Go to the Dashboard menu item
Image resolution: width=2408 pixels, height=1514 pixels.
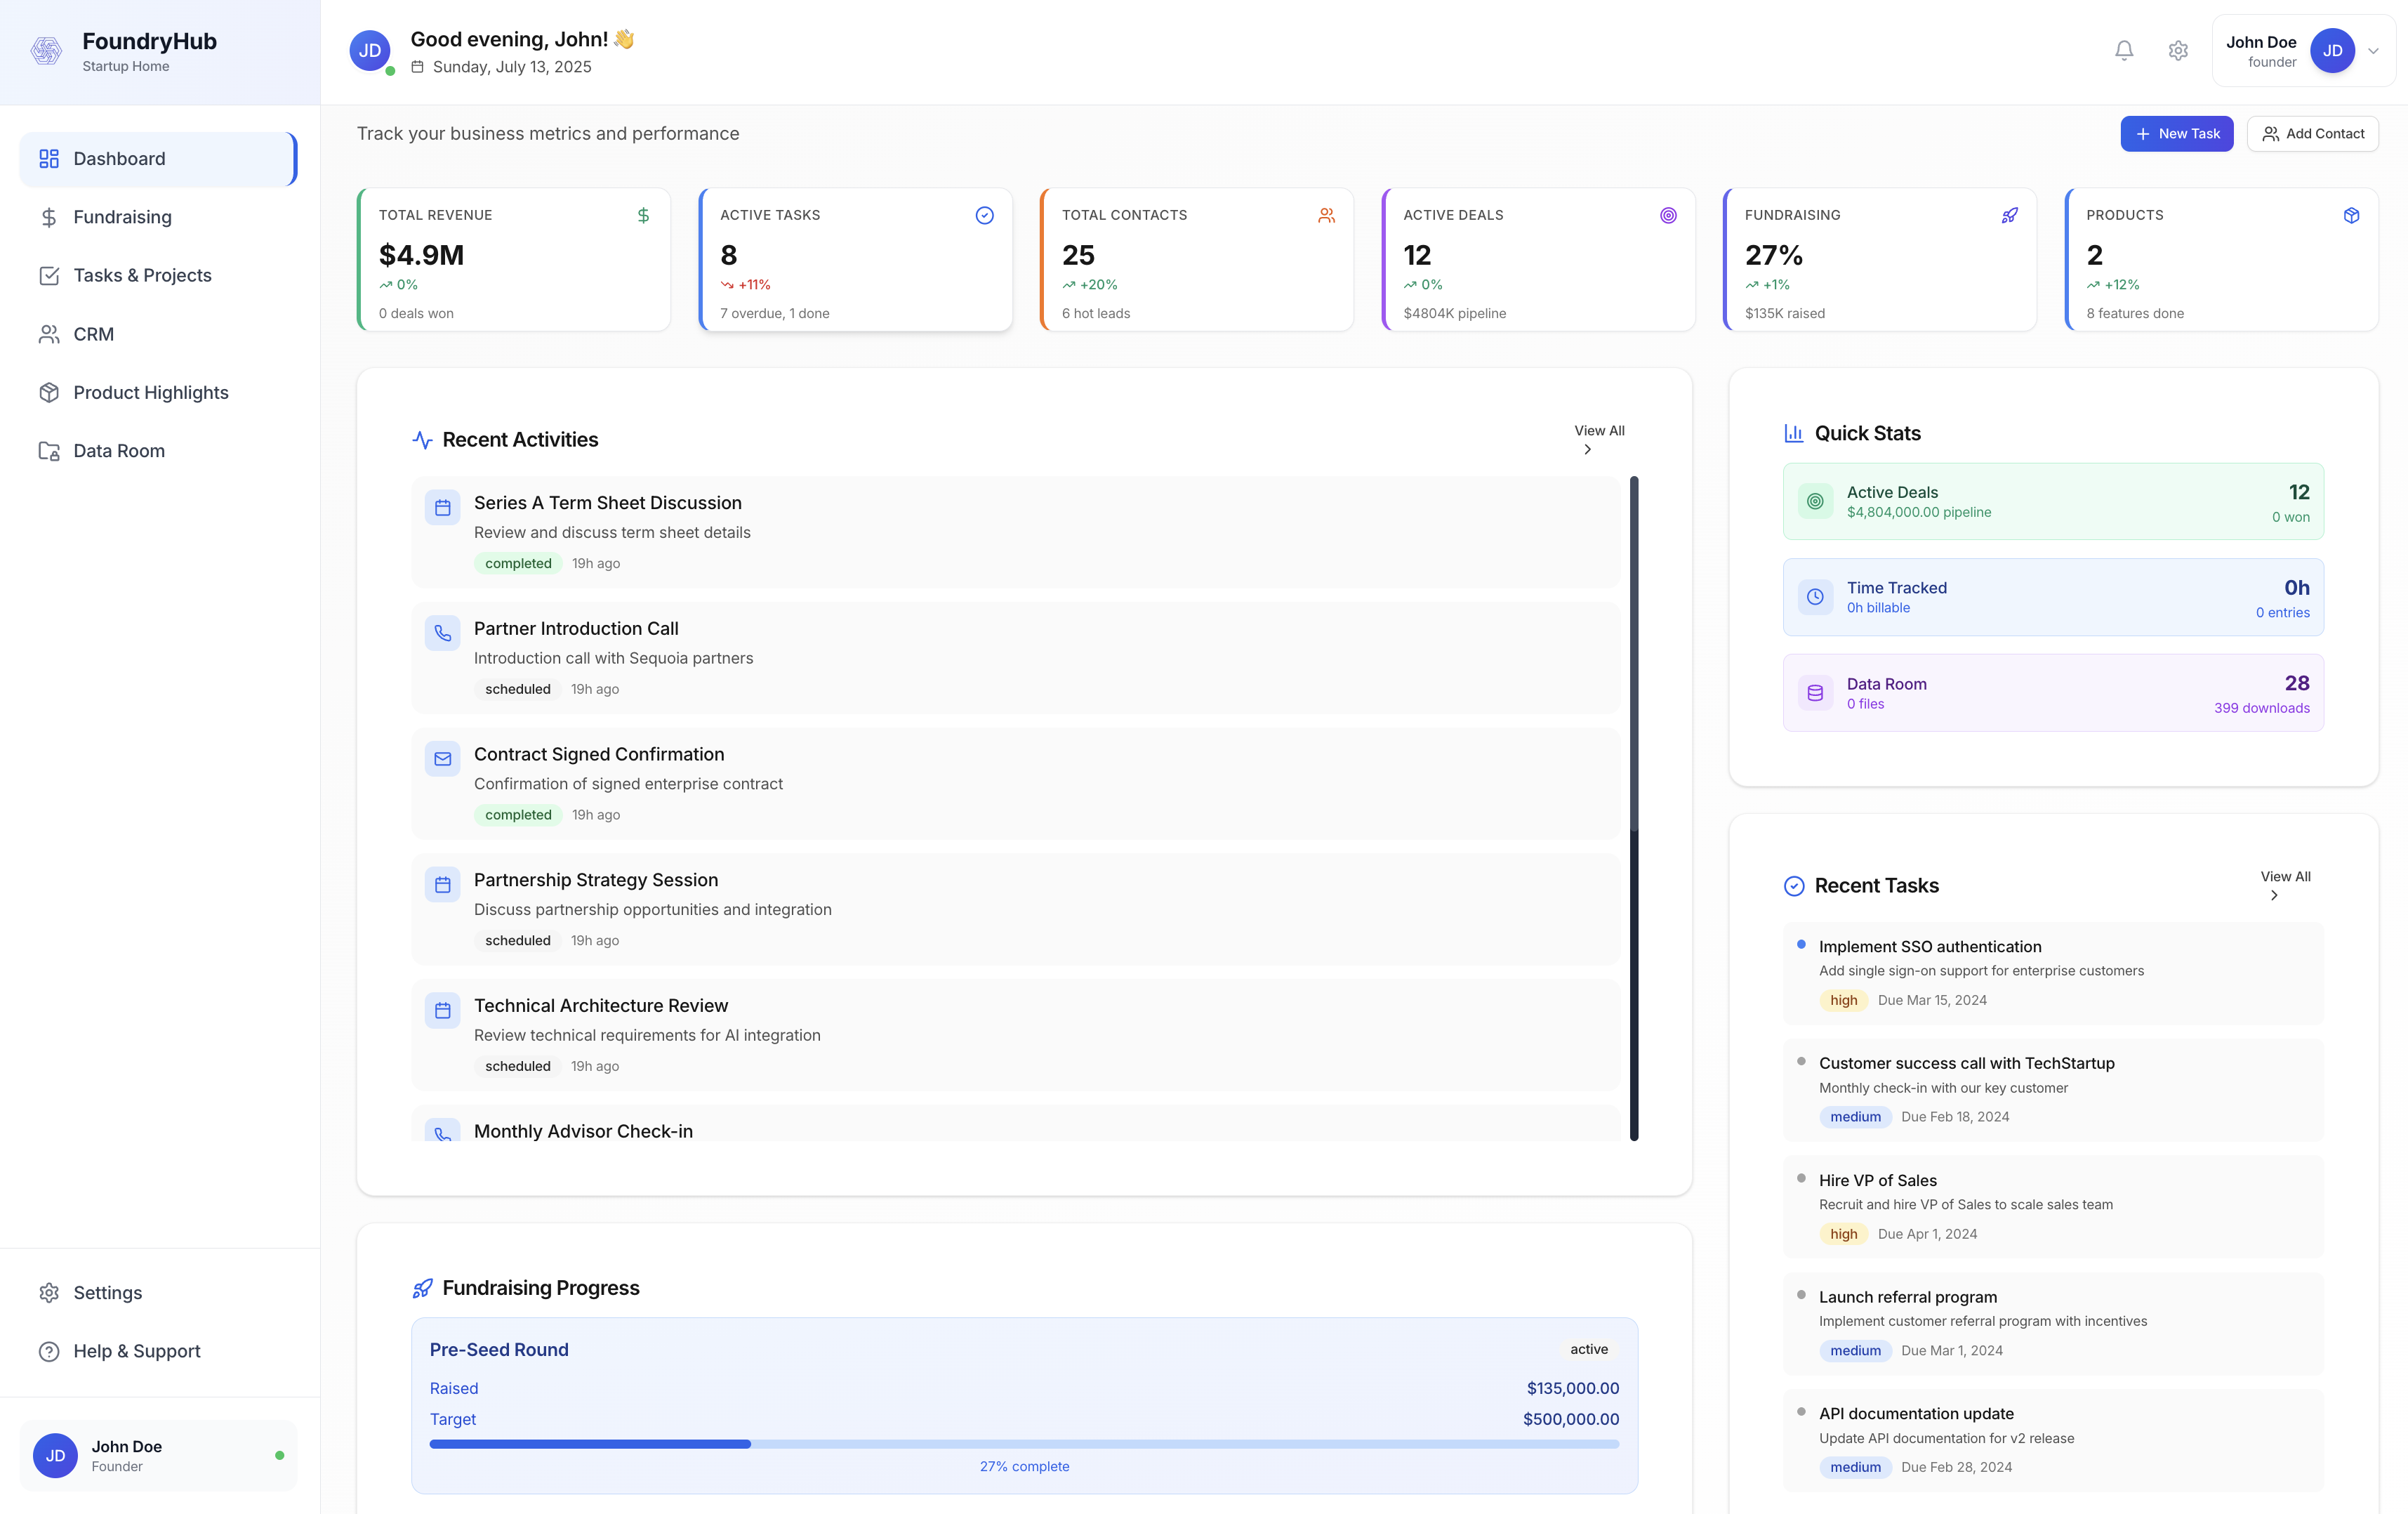[x=158, y=159]
